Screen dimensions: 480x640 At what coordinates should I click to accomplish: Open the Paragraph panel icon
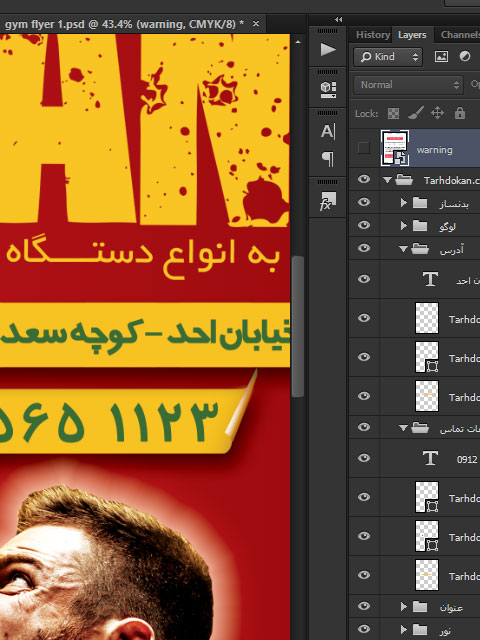point(328,159)
